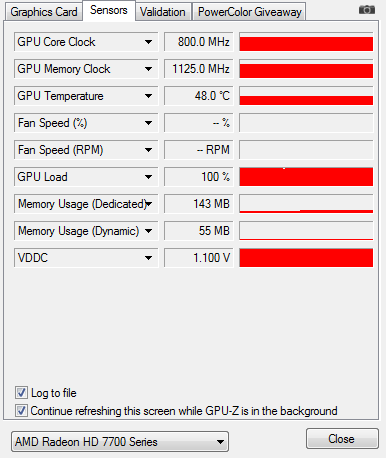Click the GPU Load red history graph
386x458 pixels.
(306, 177)
